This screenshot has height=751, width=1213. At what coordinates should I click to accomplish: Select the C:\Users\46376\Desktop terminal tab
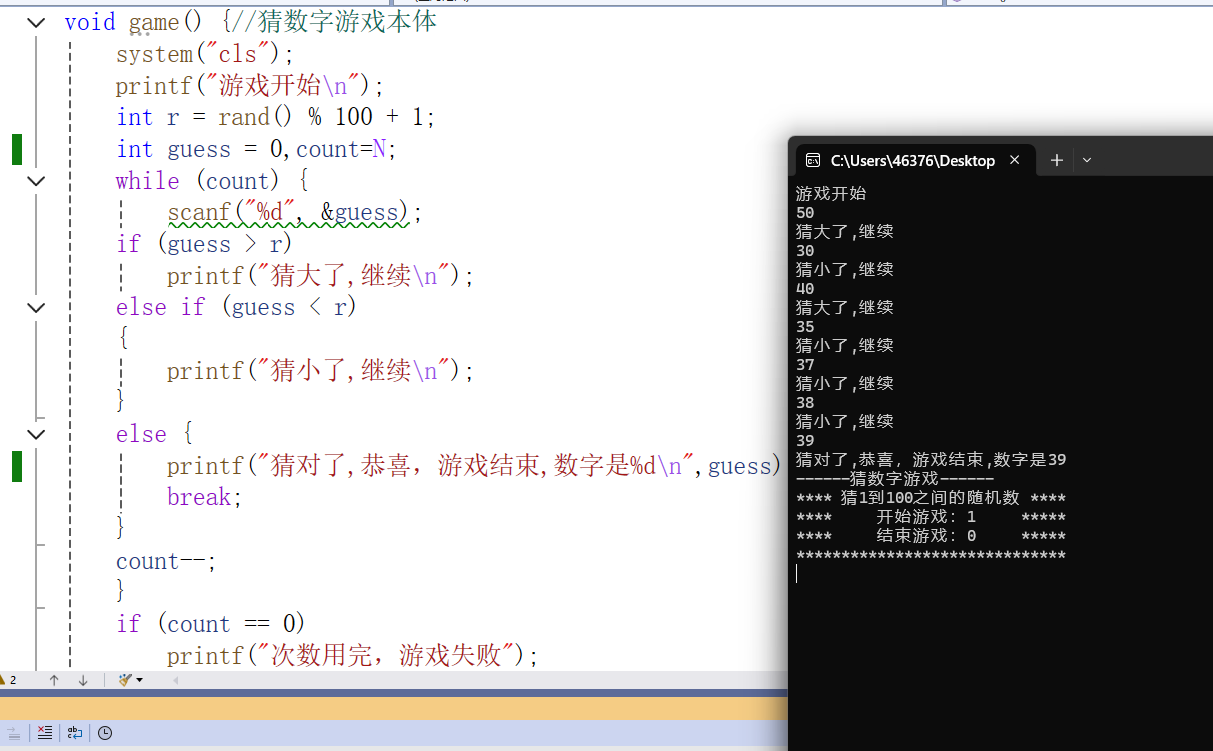[914, 160]
